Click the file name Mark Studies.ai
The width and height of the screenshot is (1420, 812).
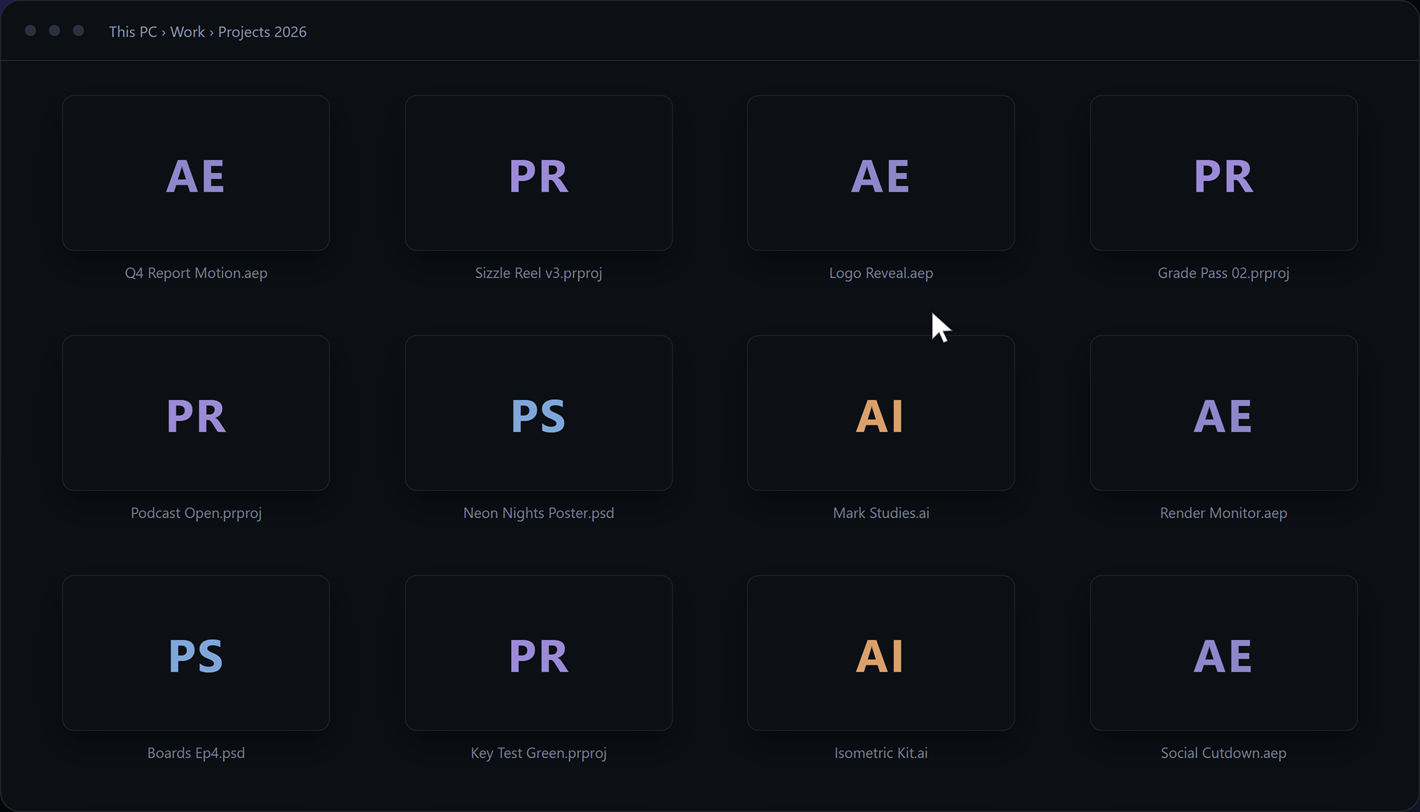coord(881,513)
